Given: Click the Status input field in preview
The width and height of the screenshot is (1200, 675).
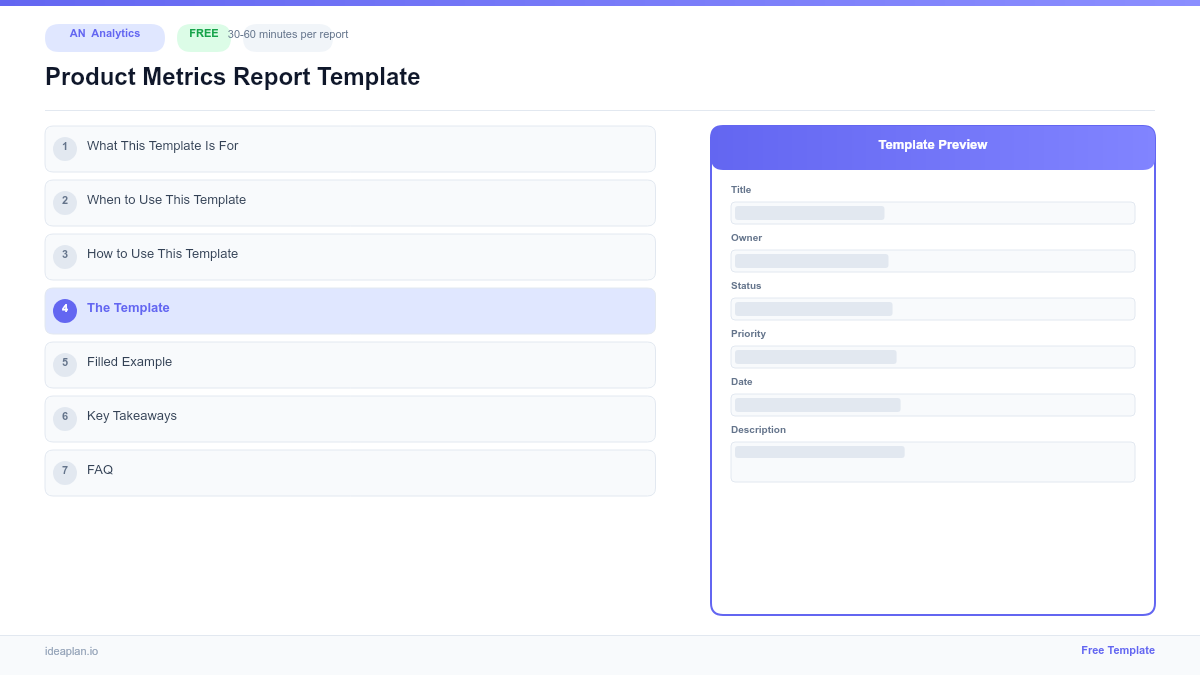Looking at the screenshot, I should 933,309.
